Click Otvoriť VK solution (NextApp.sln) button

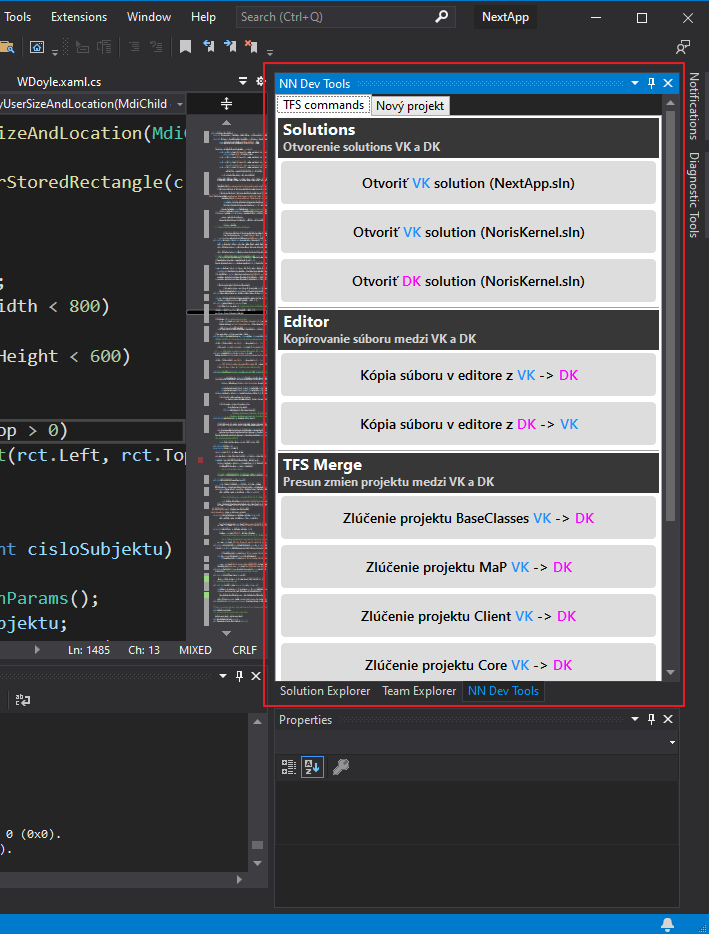click(x=468, y=183)
